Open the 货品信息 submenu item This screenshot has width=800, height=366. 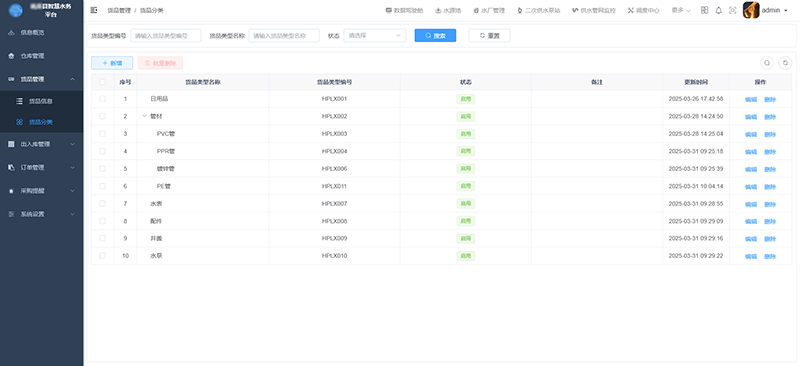[41, 101]
